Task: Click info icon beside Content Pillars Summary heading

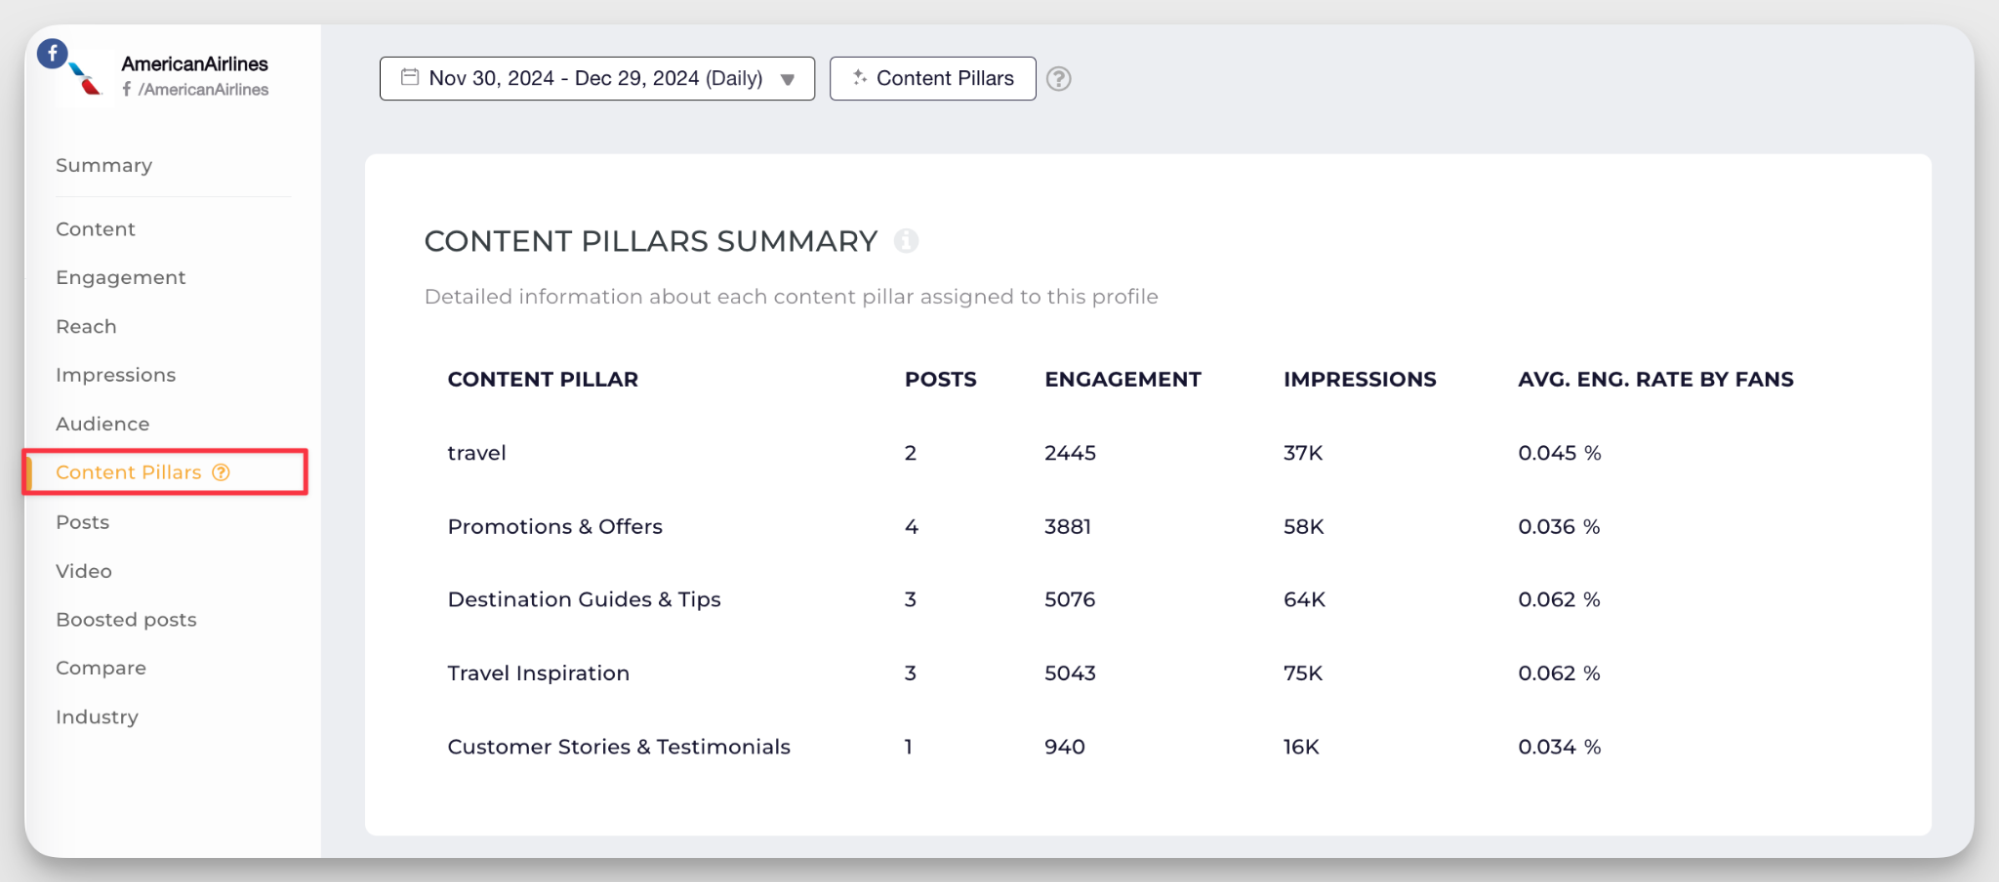Action: tap(906, 241)
